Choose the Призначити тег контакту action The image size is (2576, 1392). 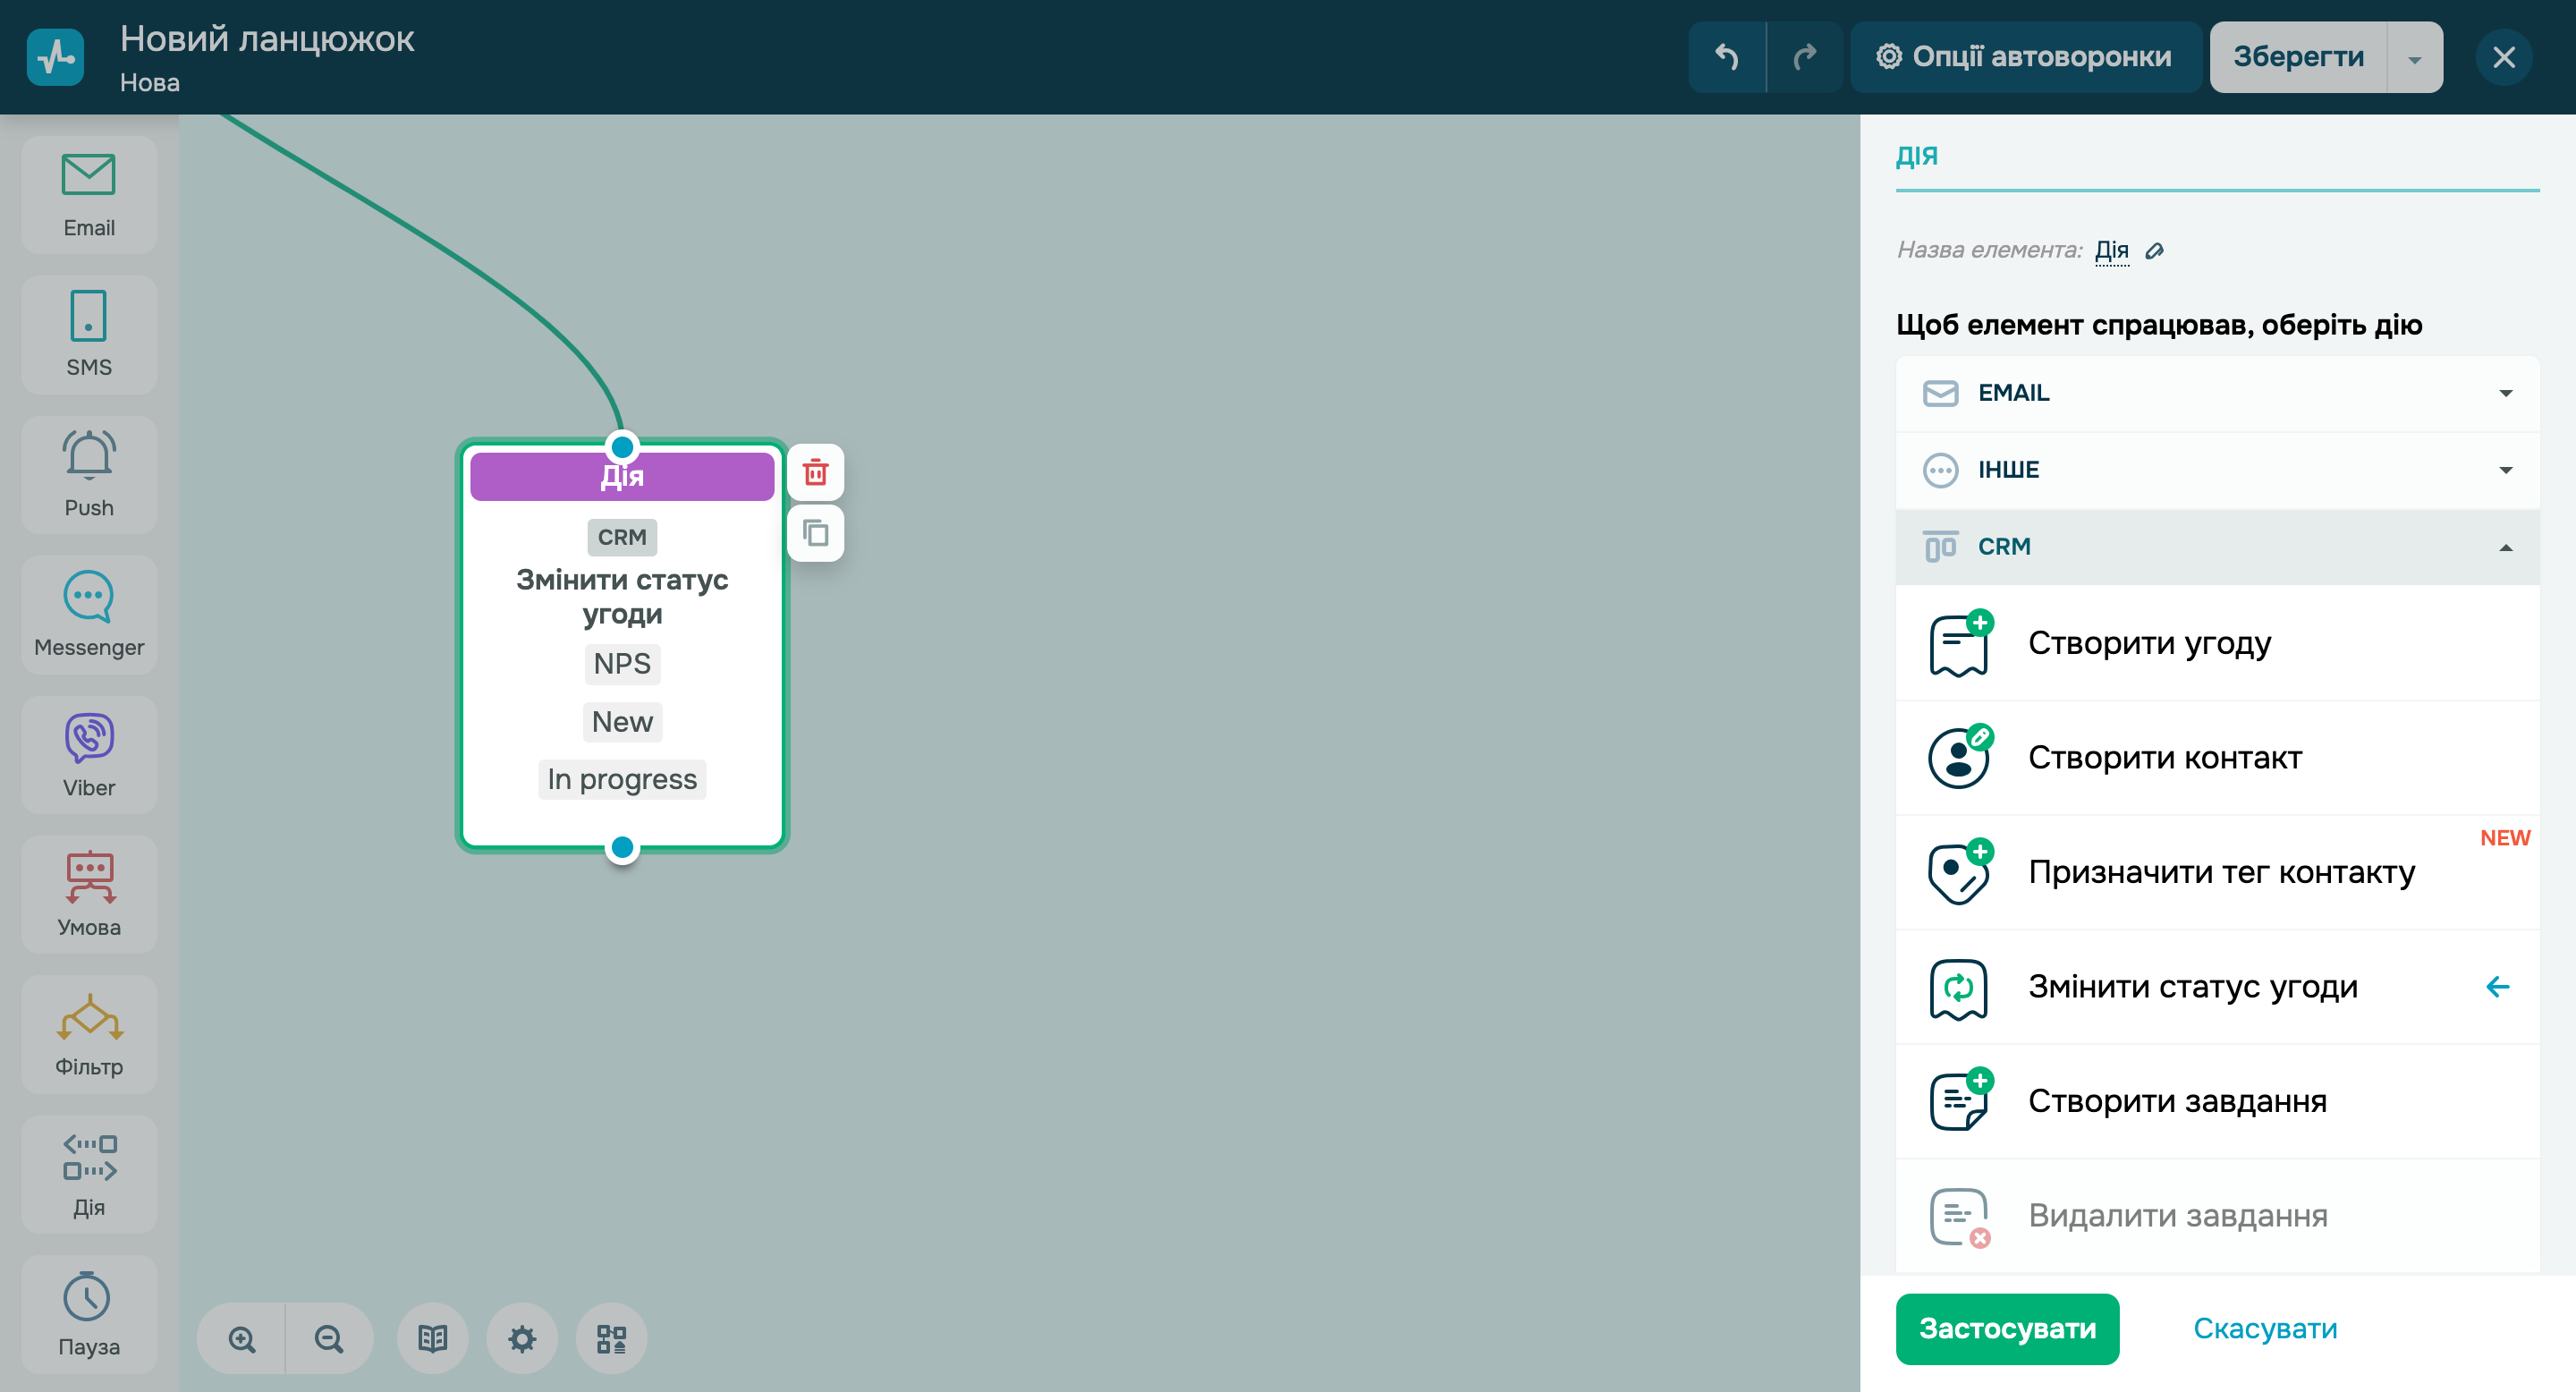point(2220,872)
